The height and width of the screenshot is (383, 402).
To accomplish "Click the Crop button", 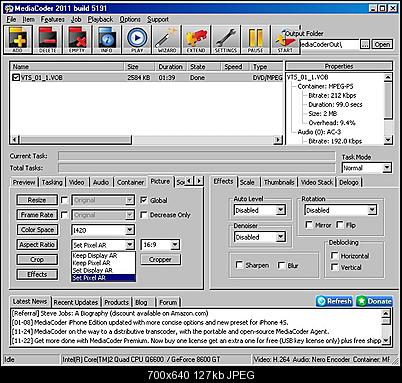I will pos(37,259).
